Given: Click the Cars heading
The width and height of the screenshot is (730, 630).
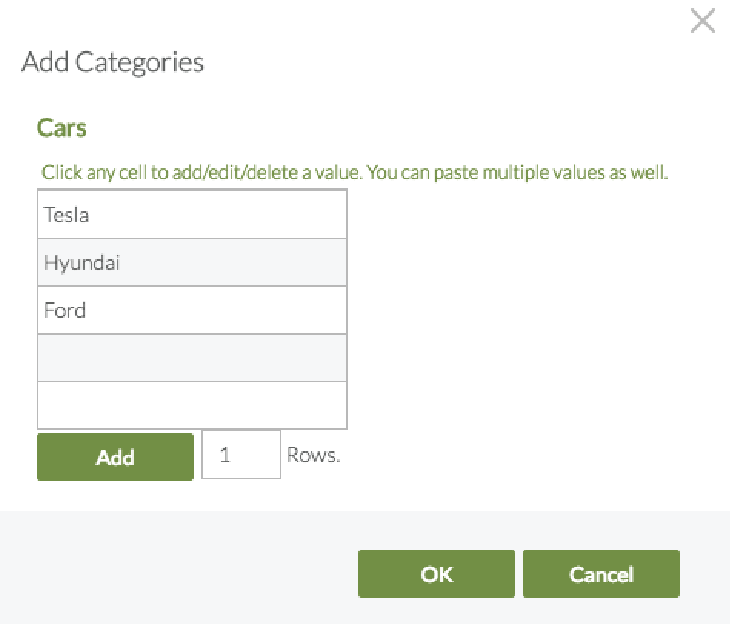Looking at the screenshot, I should pos(62,128).
